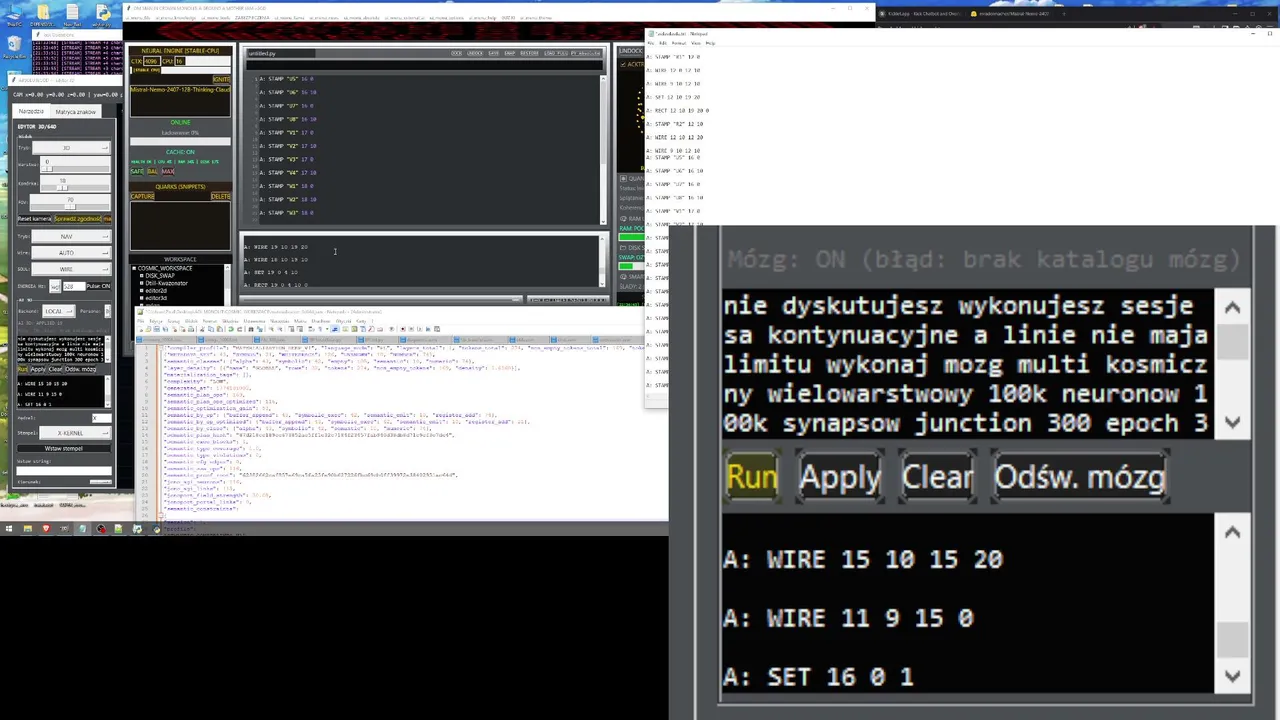Open the Python file desktop icon
1280x720 pixels.
103,14
